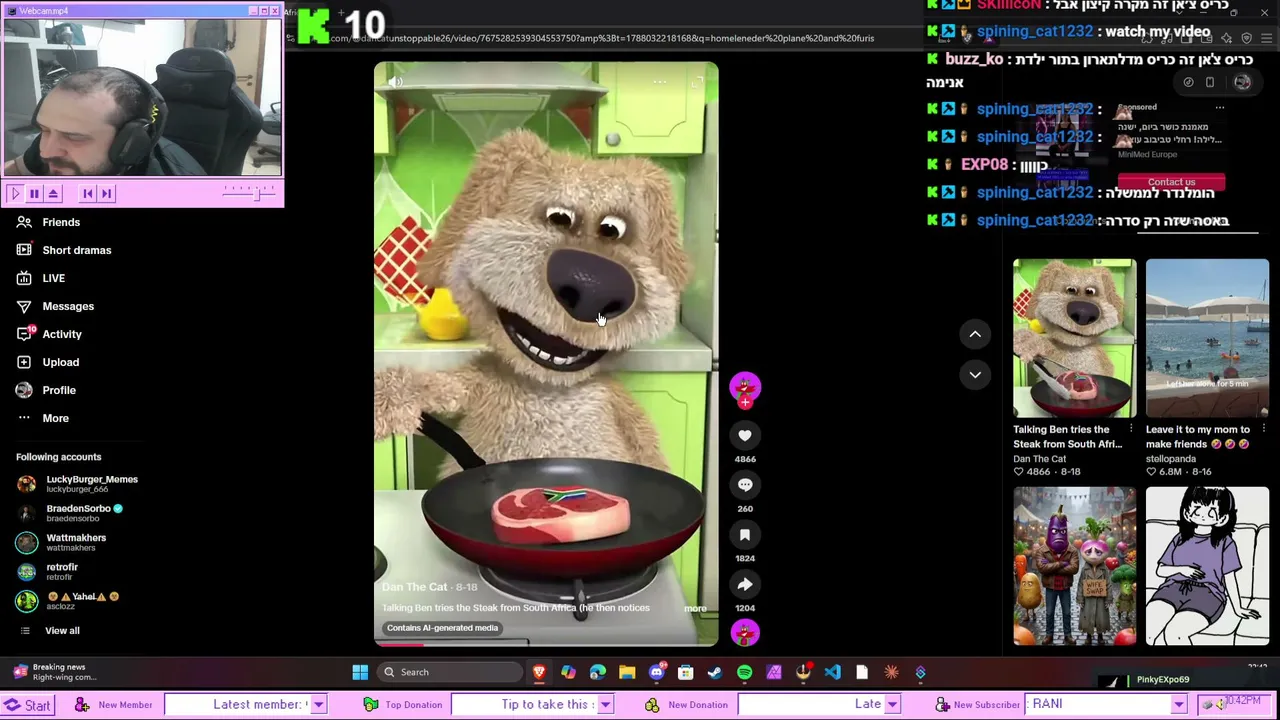Open the video author Dan The Cat name

[414, 587]
